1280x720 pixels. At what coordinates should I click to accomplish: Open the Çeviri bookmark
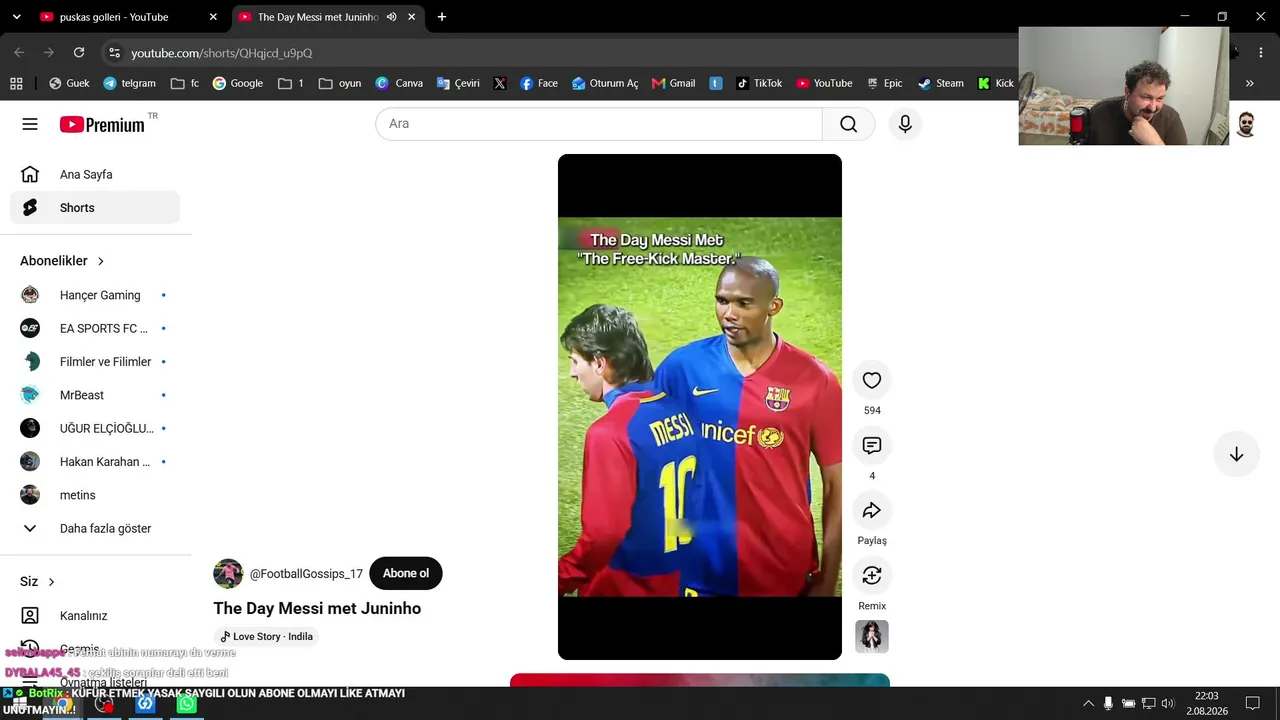point(458,83)
